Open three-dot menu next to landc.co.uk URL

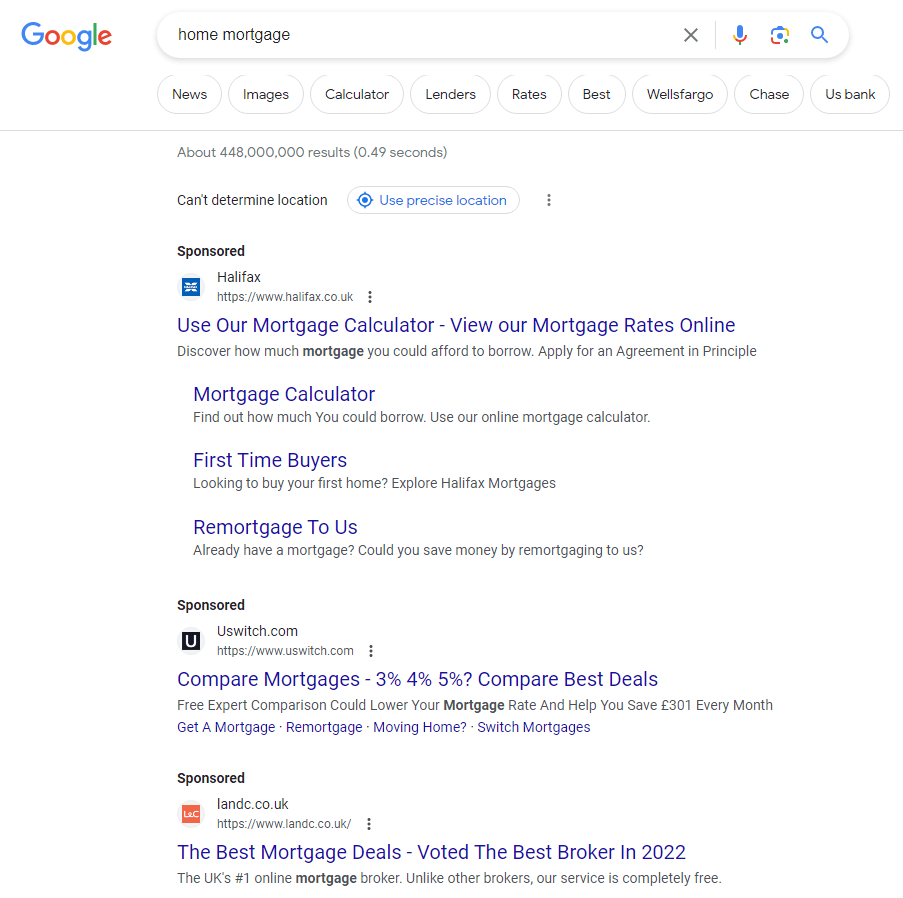click(x=369, y=824)
